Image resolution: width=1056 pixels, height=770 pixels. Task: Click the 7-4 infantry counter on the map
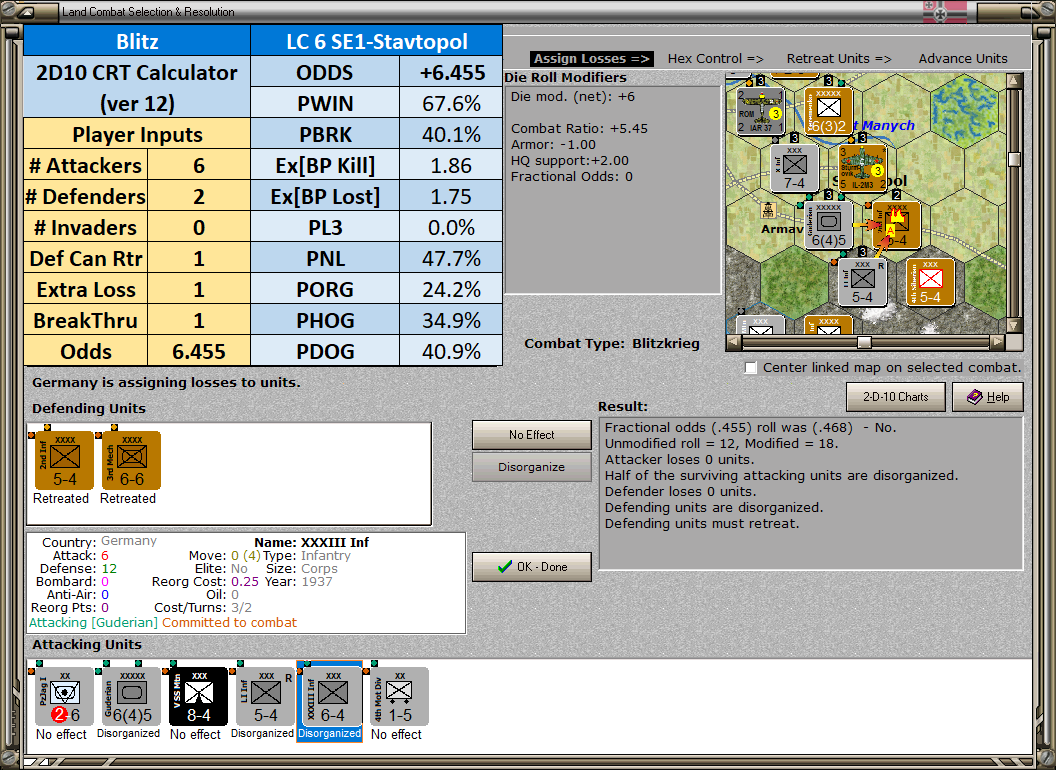pos(795,168)
